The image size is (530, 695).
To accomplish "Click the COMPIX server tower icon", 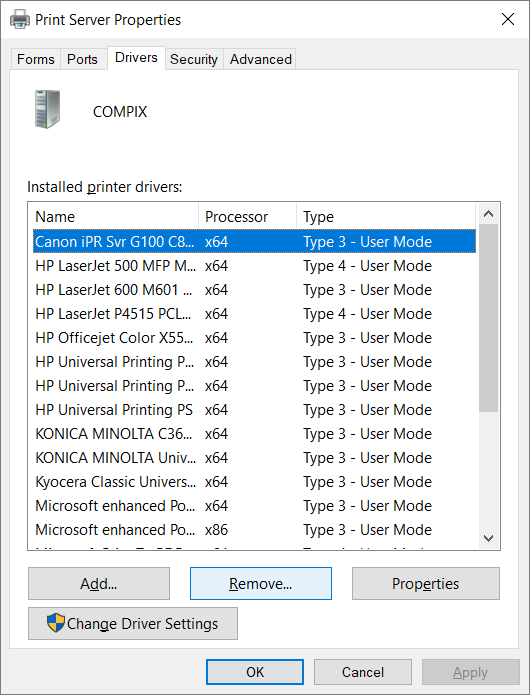I will [47, 110].
